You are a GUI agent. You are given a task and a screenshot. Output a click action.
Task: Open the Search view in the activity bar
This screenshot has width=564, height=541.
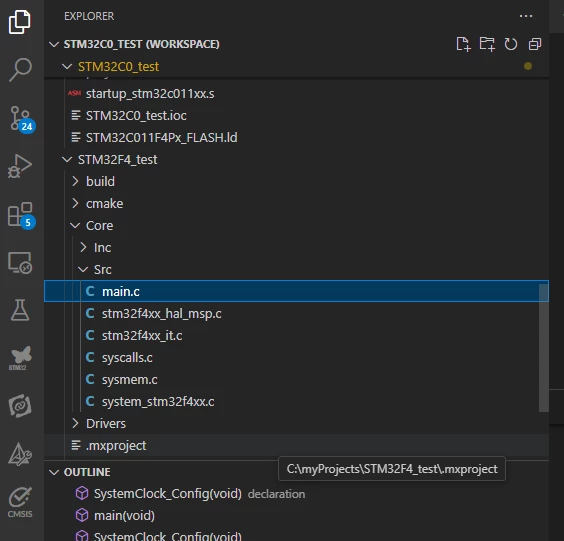point(21,70)
